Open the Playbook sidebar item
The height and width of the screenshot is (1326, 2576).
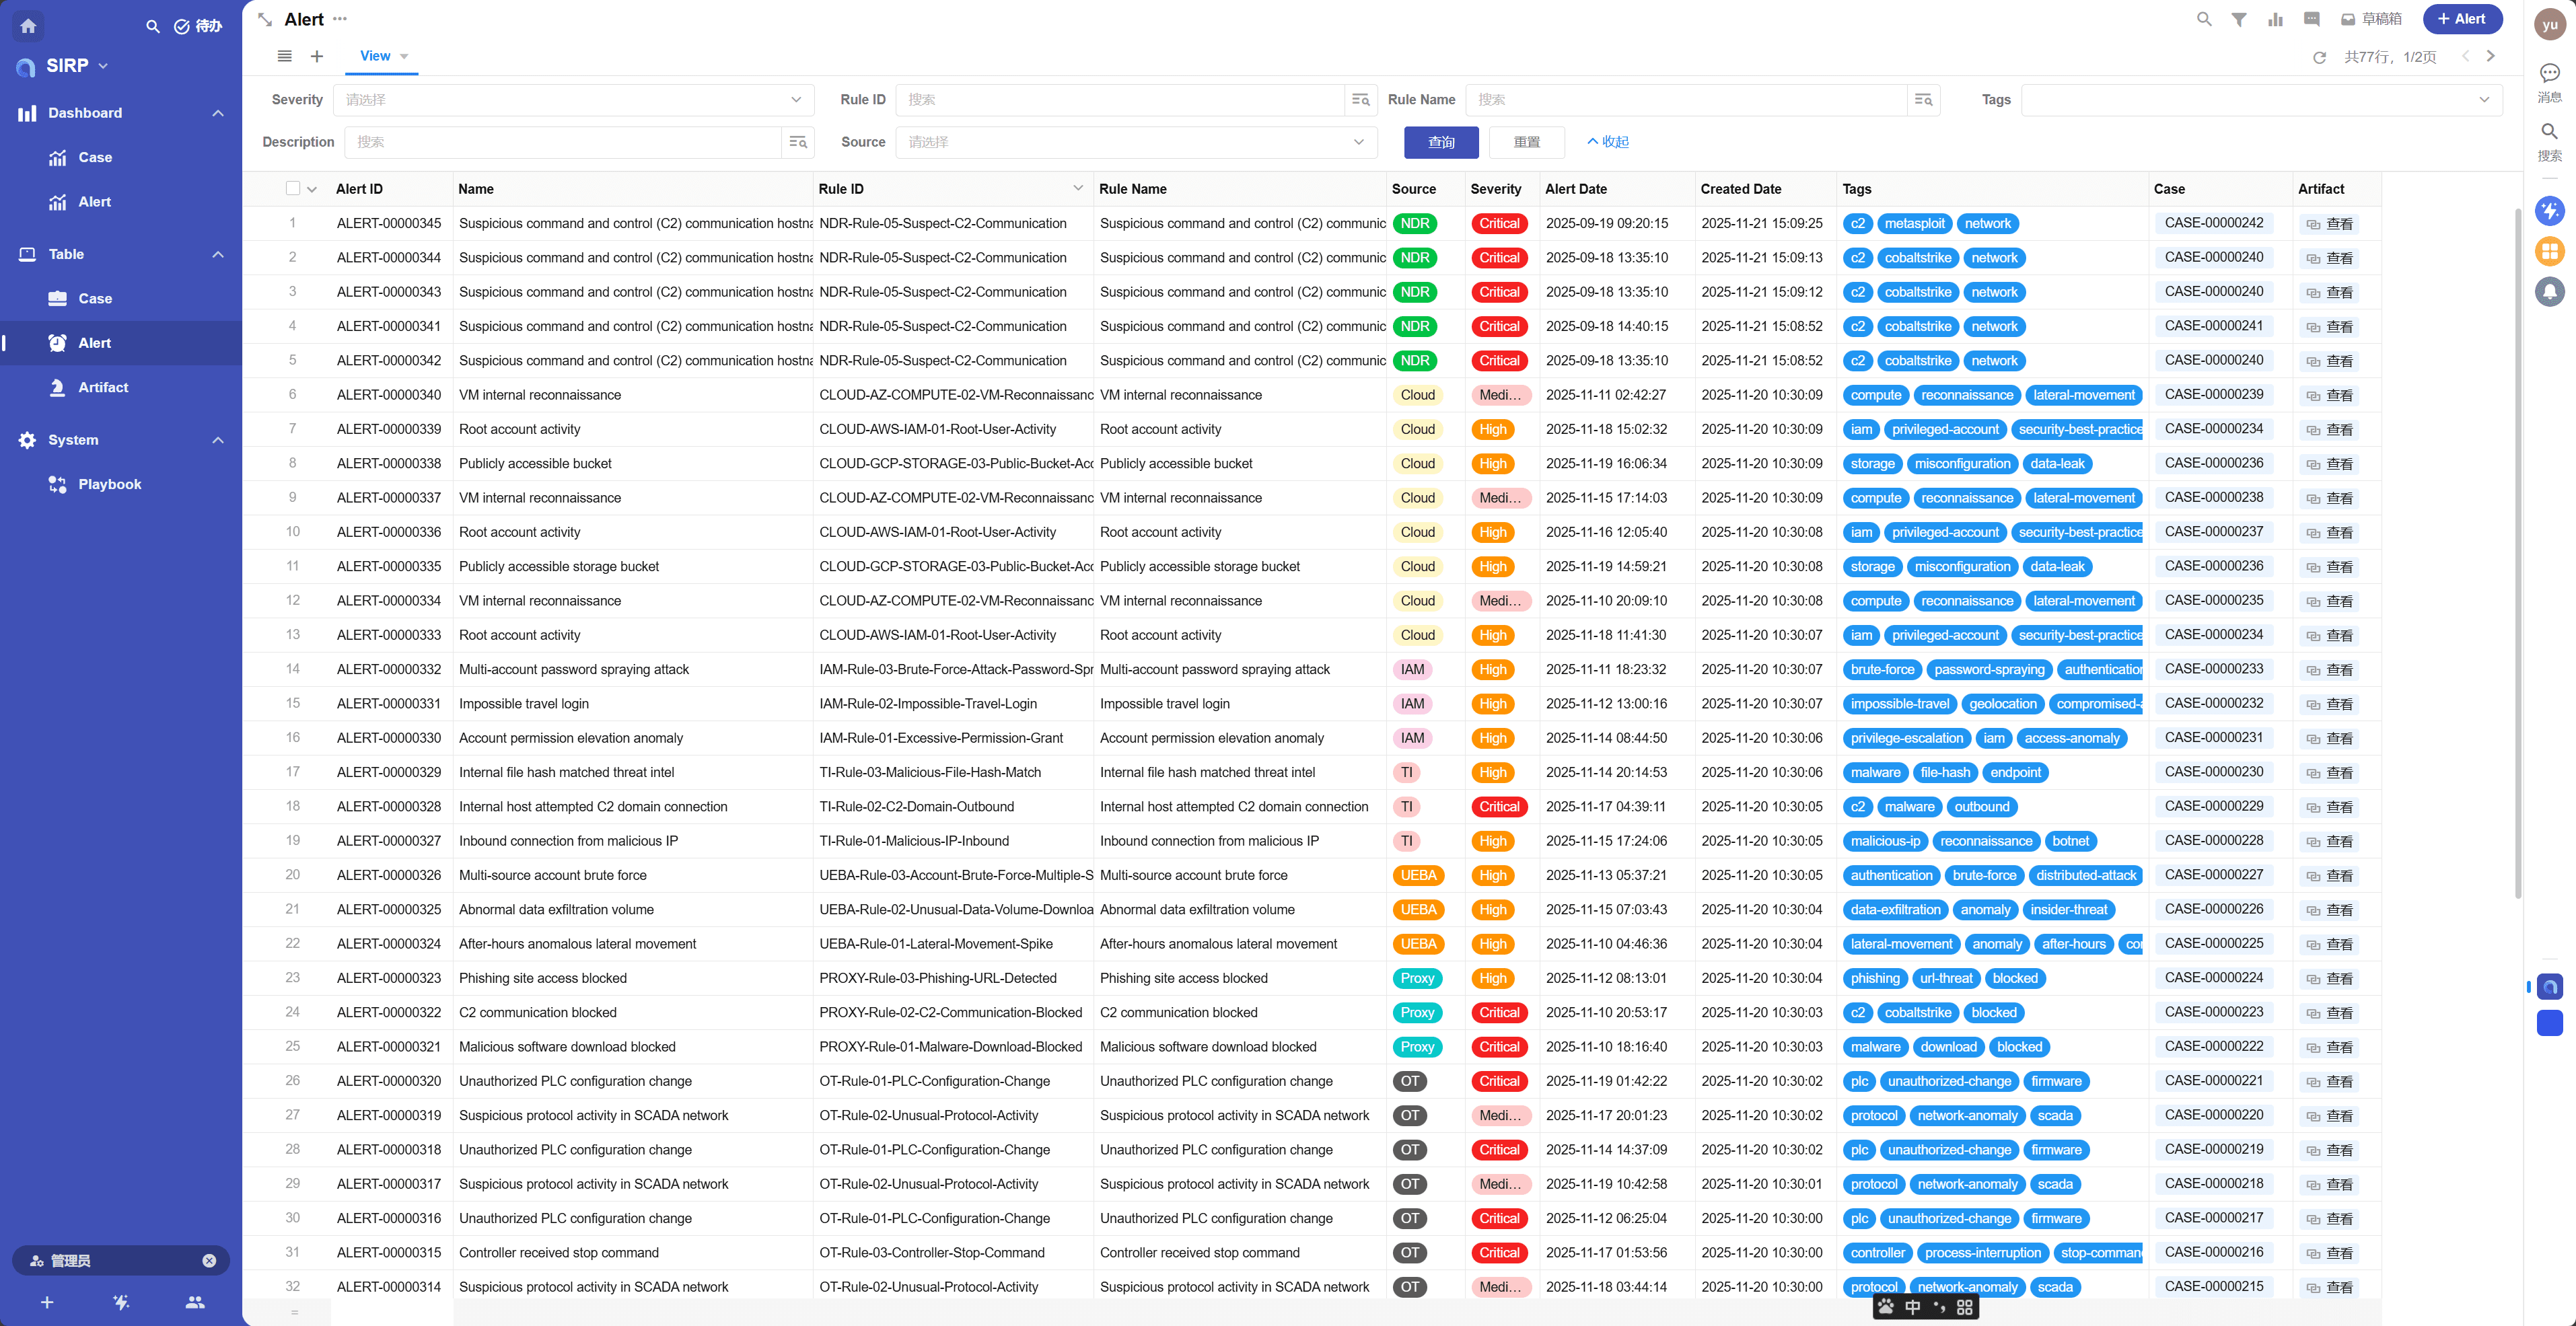109,484
